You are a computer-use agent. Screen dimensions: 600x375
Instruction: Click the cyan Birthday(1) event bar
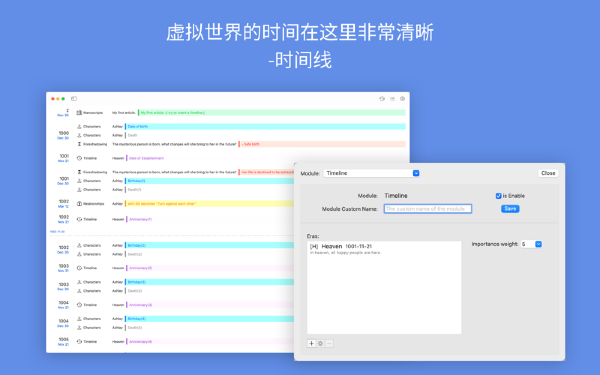[209, 181]
